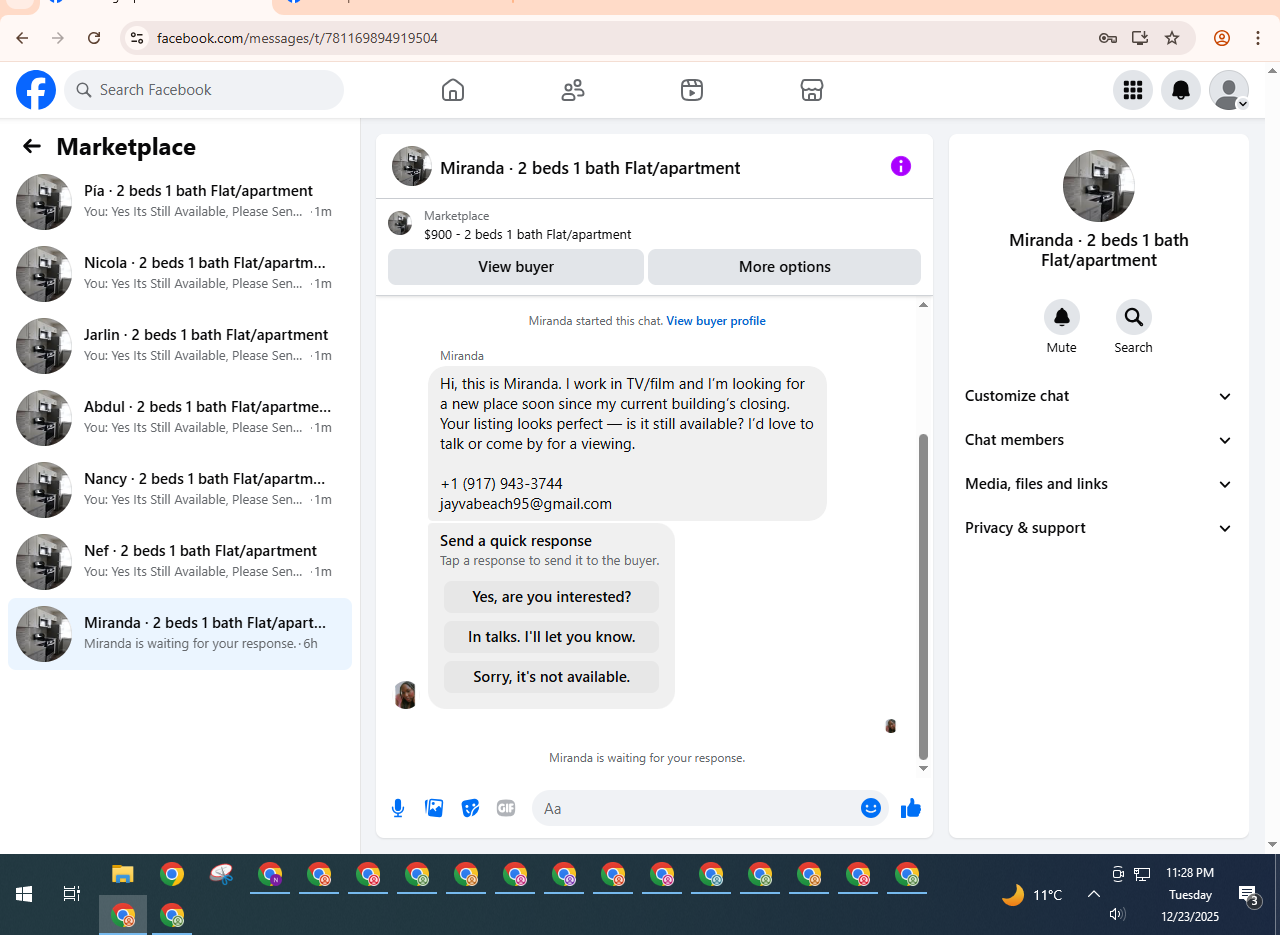Click the email jayvabeach95@gmail.com

pyautogui.click(x=526, y=504)
